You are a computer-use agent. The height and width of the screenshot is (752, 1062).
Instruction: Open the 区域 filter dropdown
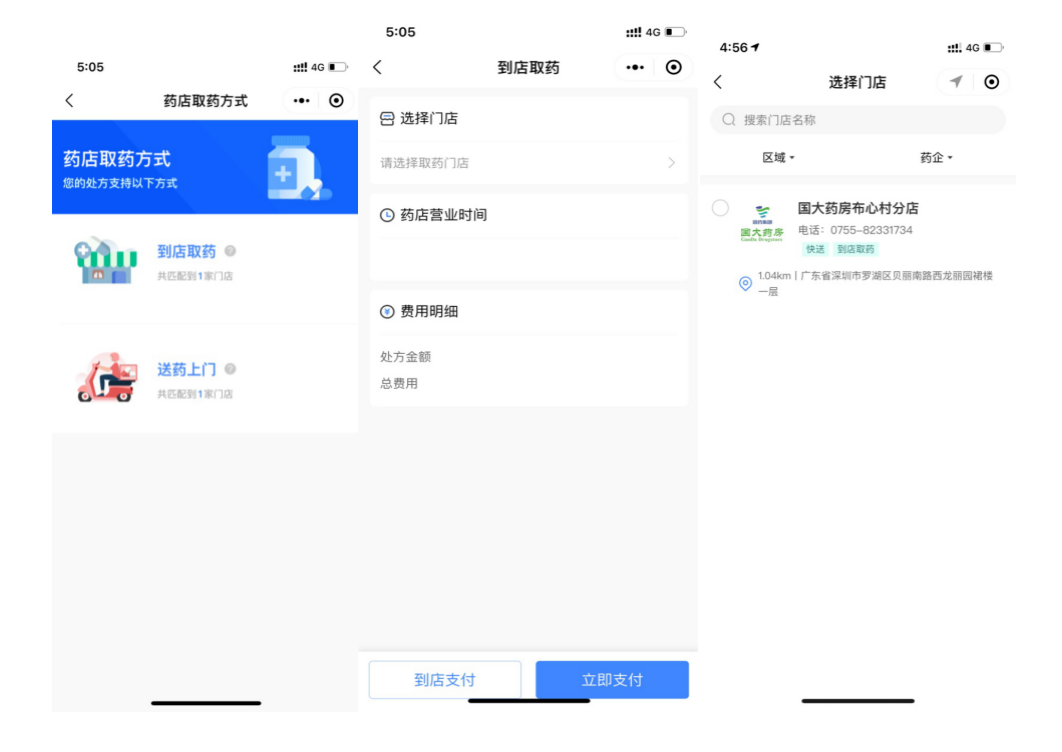coord(778,158)
